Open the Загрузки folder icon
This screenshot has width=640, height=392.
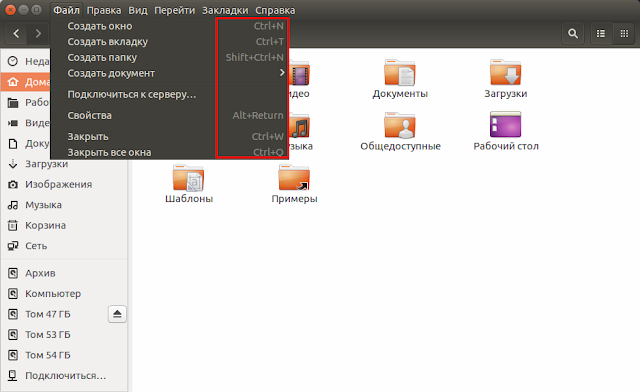(x=505, y=73)
